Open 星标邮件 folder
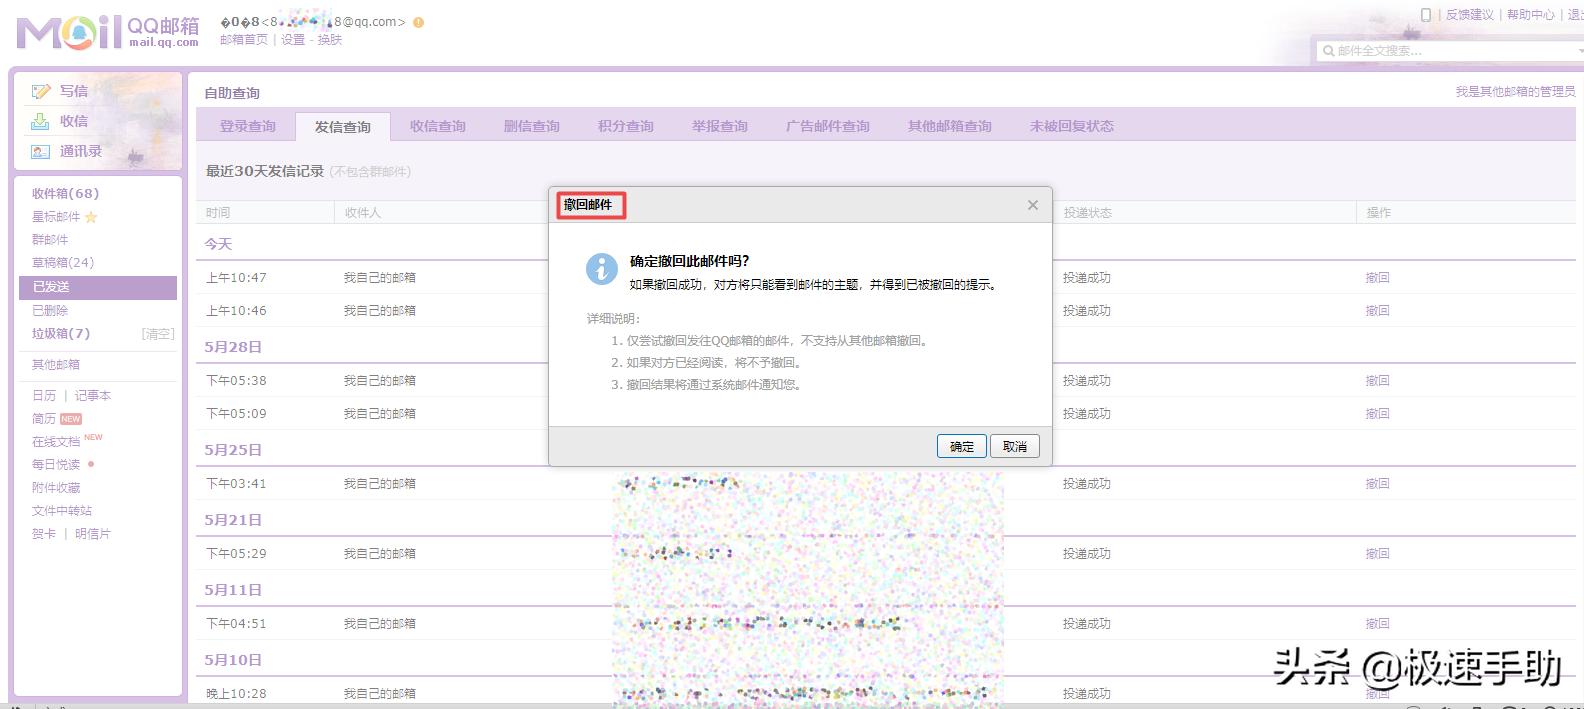Image resolution: width=1584 pixels, height=709 pixels. pos(56,217)
